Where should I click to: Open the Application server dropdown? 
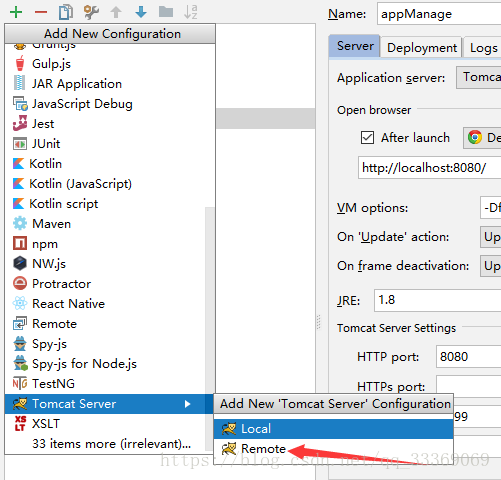[x=479, y=77]
